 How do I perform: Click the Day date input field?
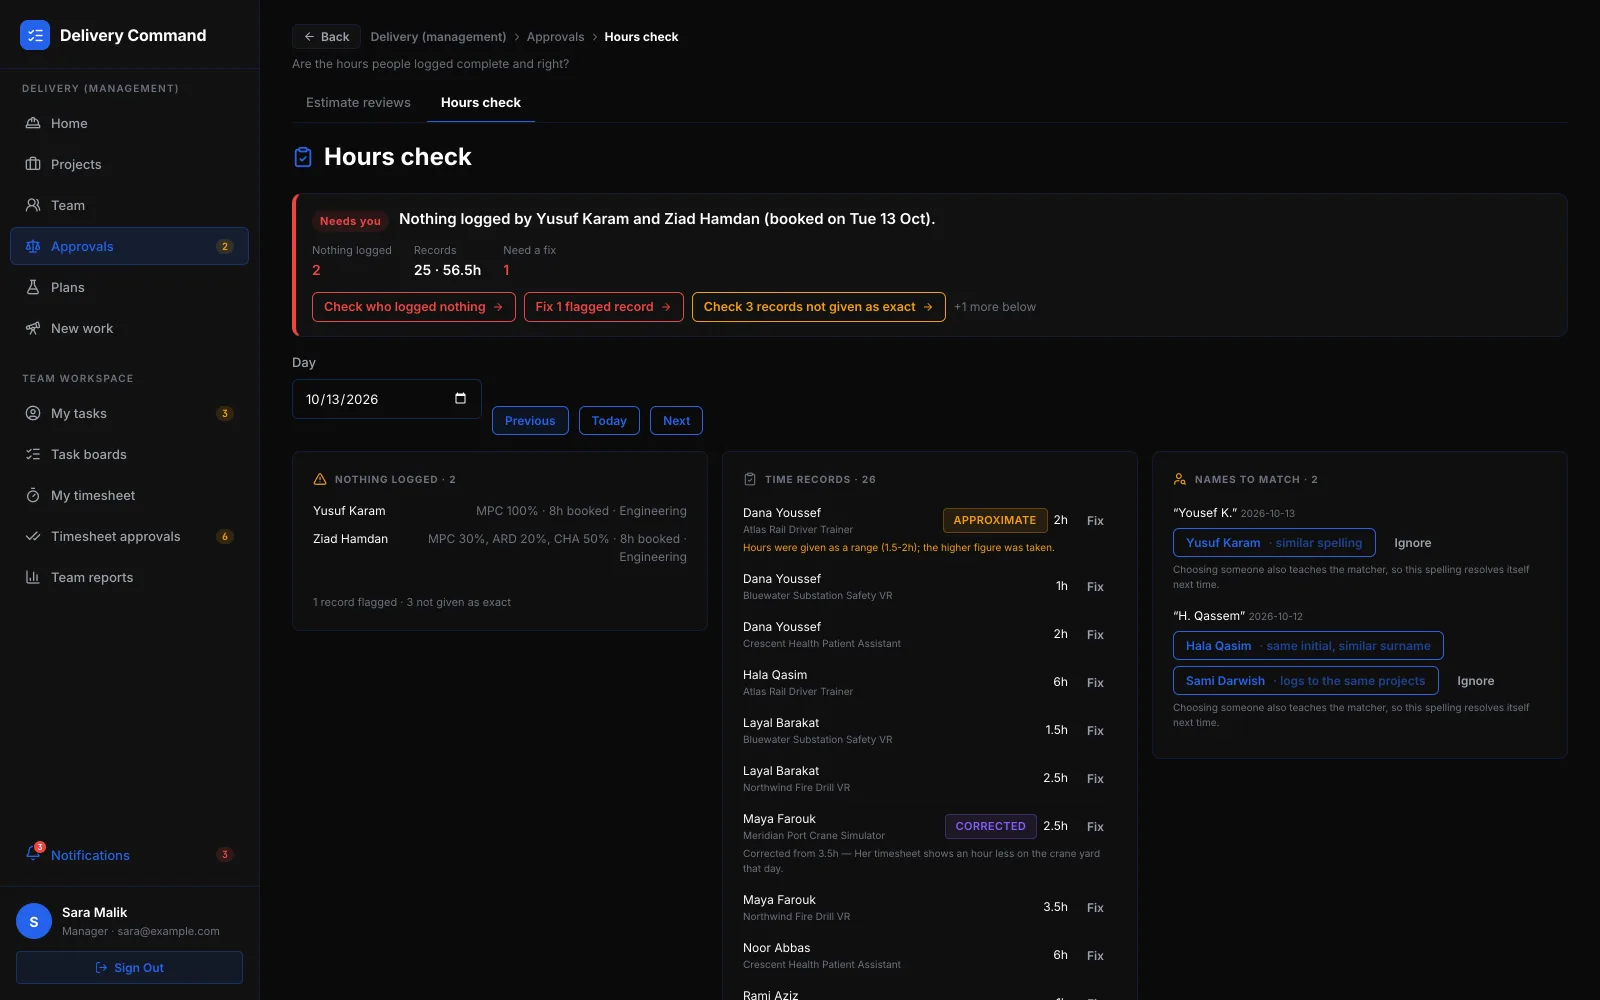[x=387, y=399]
